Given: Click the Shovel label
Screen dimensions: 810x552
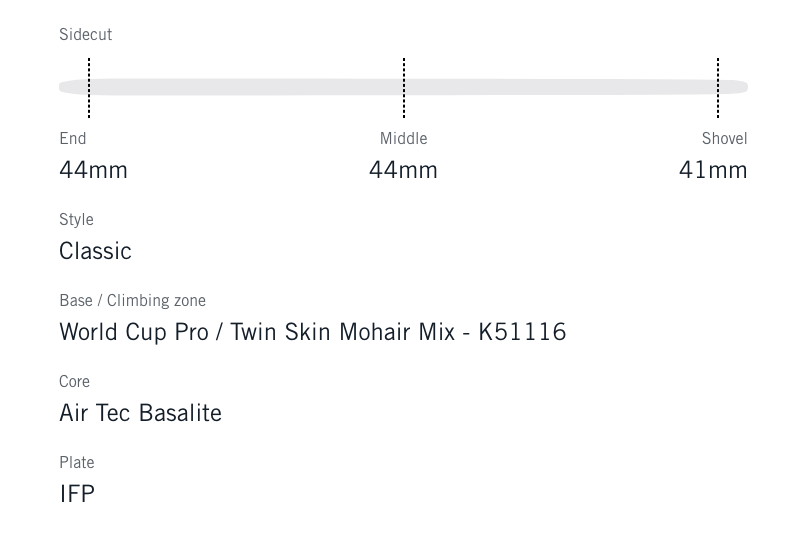Looking at the screenshot, I should (x=724, y=139).
